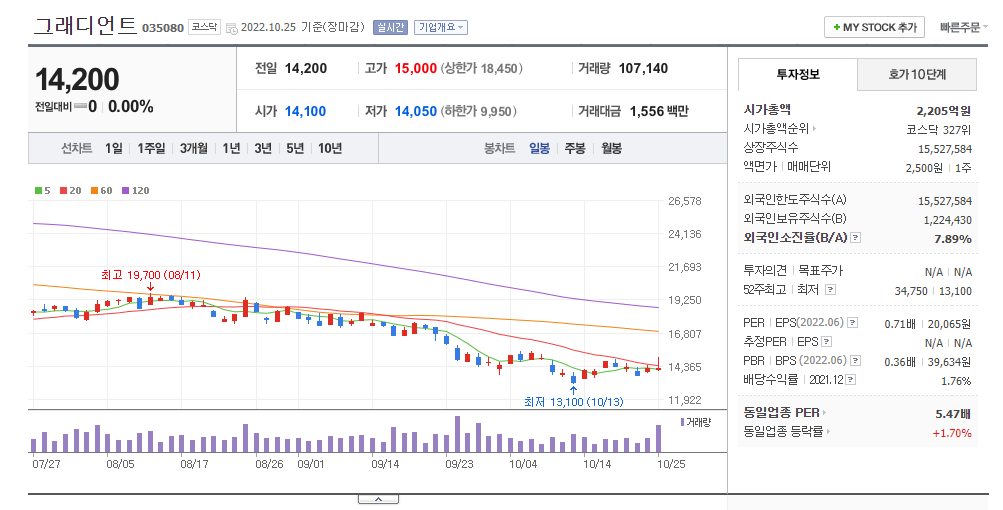
Task: Select the 5년 line chart period
Action: click(x=295, y=148)
